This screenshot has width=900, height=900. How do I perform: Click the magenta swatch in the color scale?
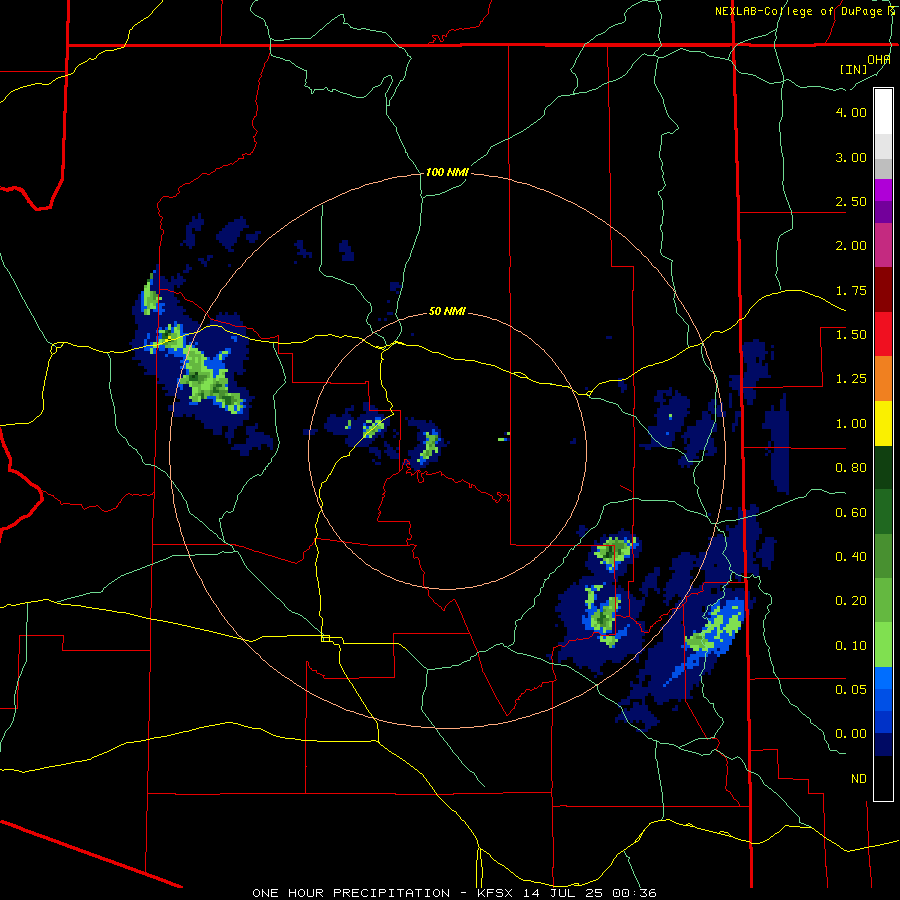pos(883,245)
